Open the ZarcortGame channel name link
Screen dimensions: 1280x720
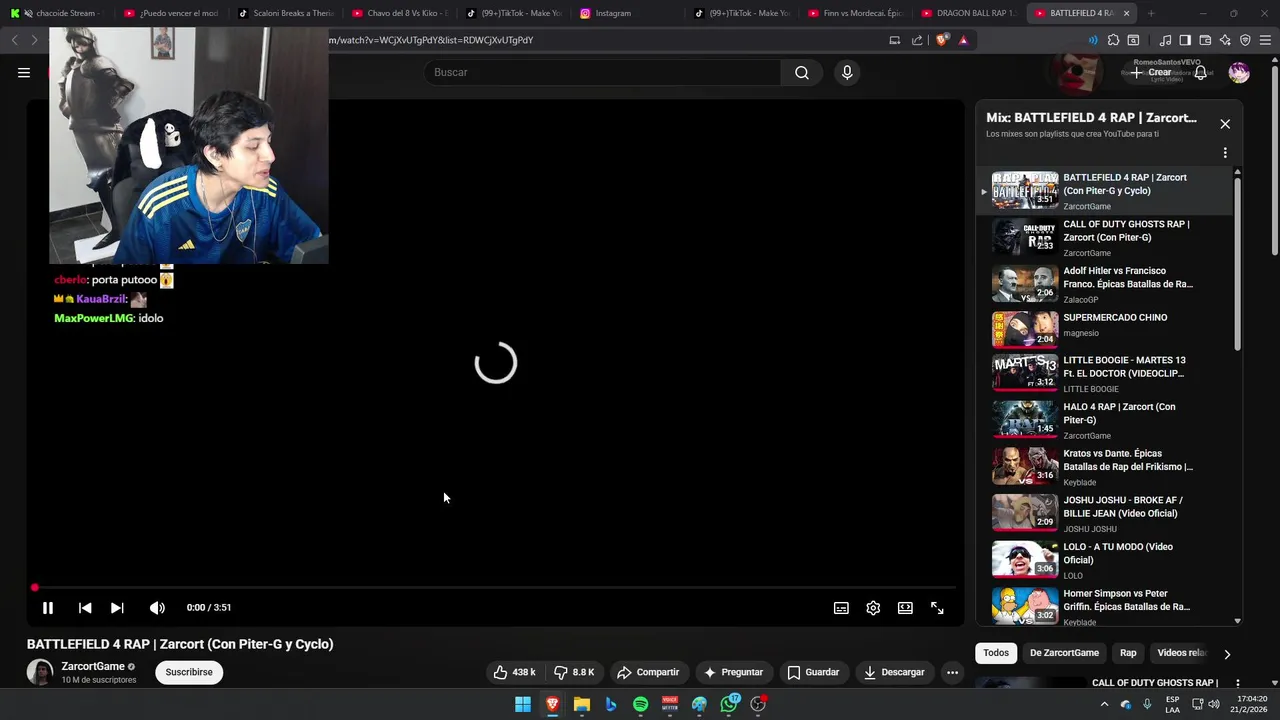click(x=93, y=666)
